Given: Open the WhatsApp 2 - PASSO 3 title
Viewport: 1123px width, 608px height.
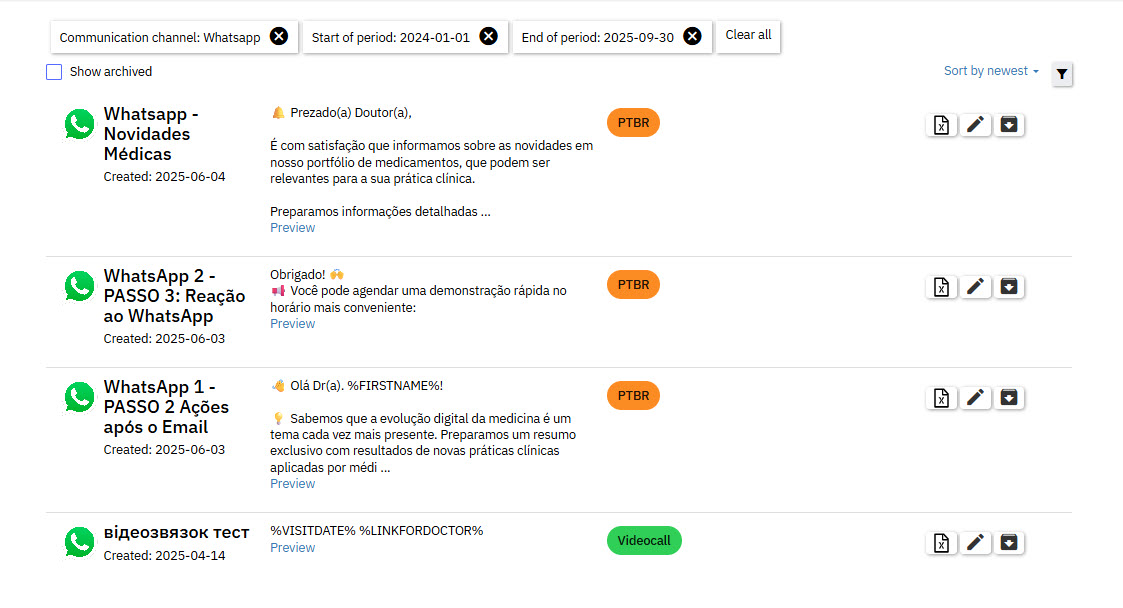Looking at the screenshot, I should 174,296.
